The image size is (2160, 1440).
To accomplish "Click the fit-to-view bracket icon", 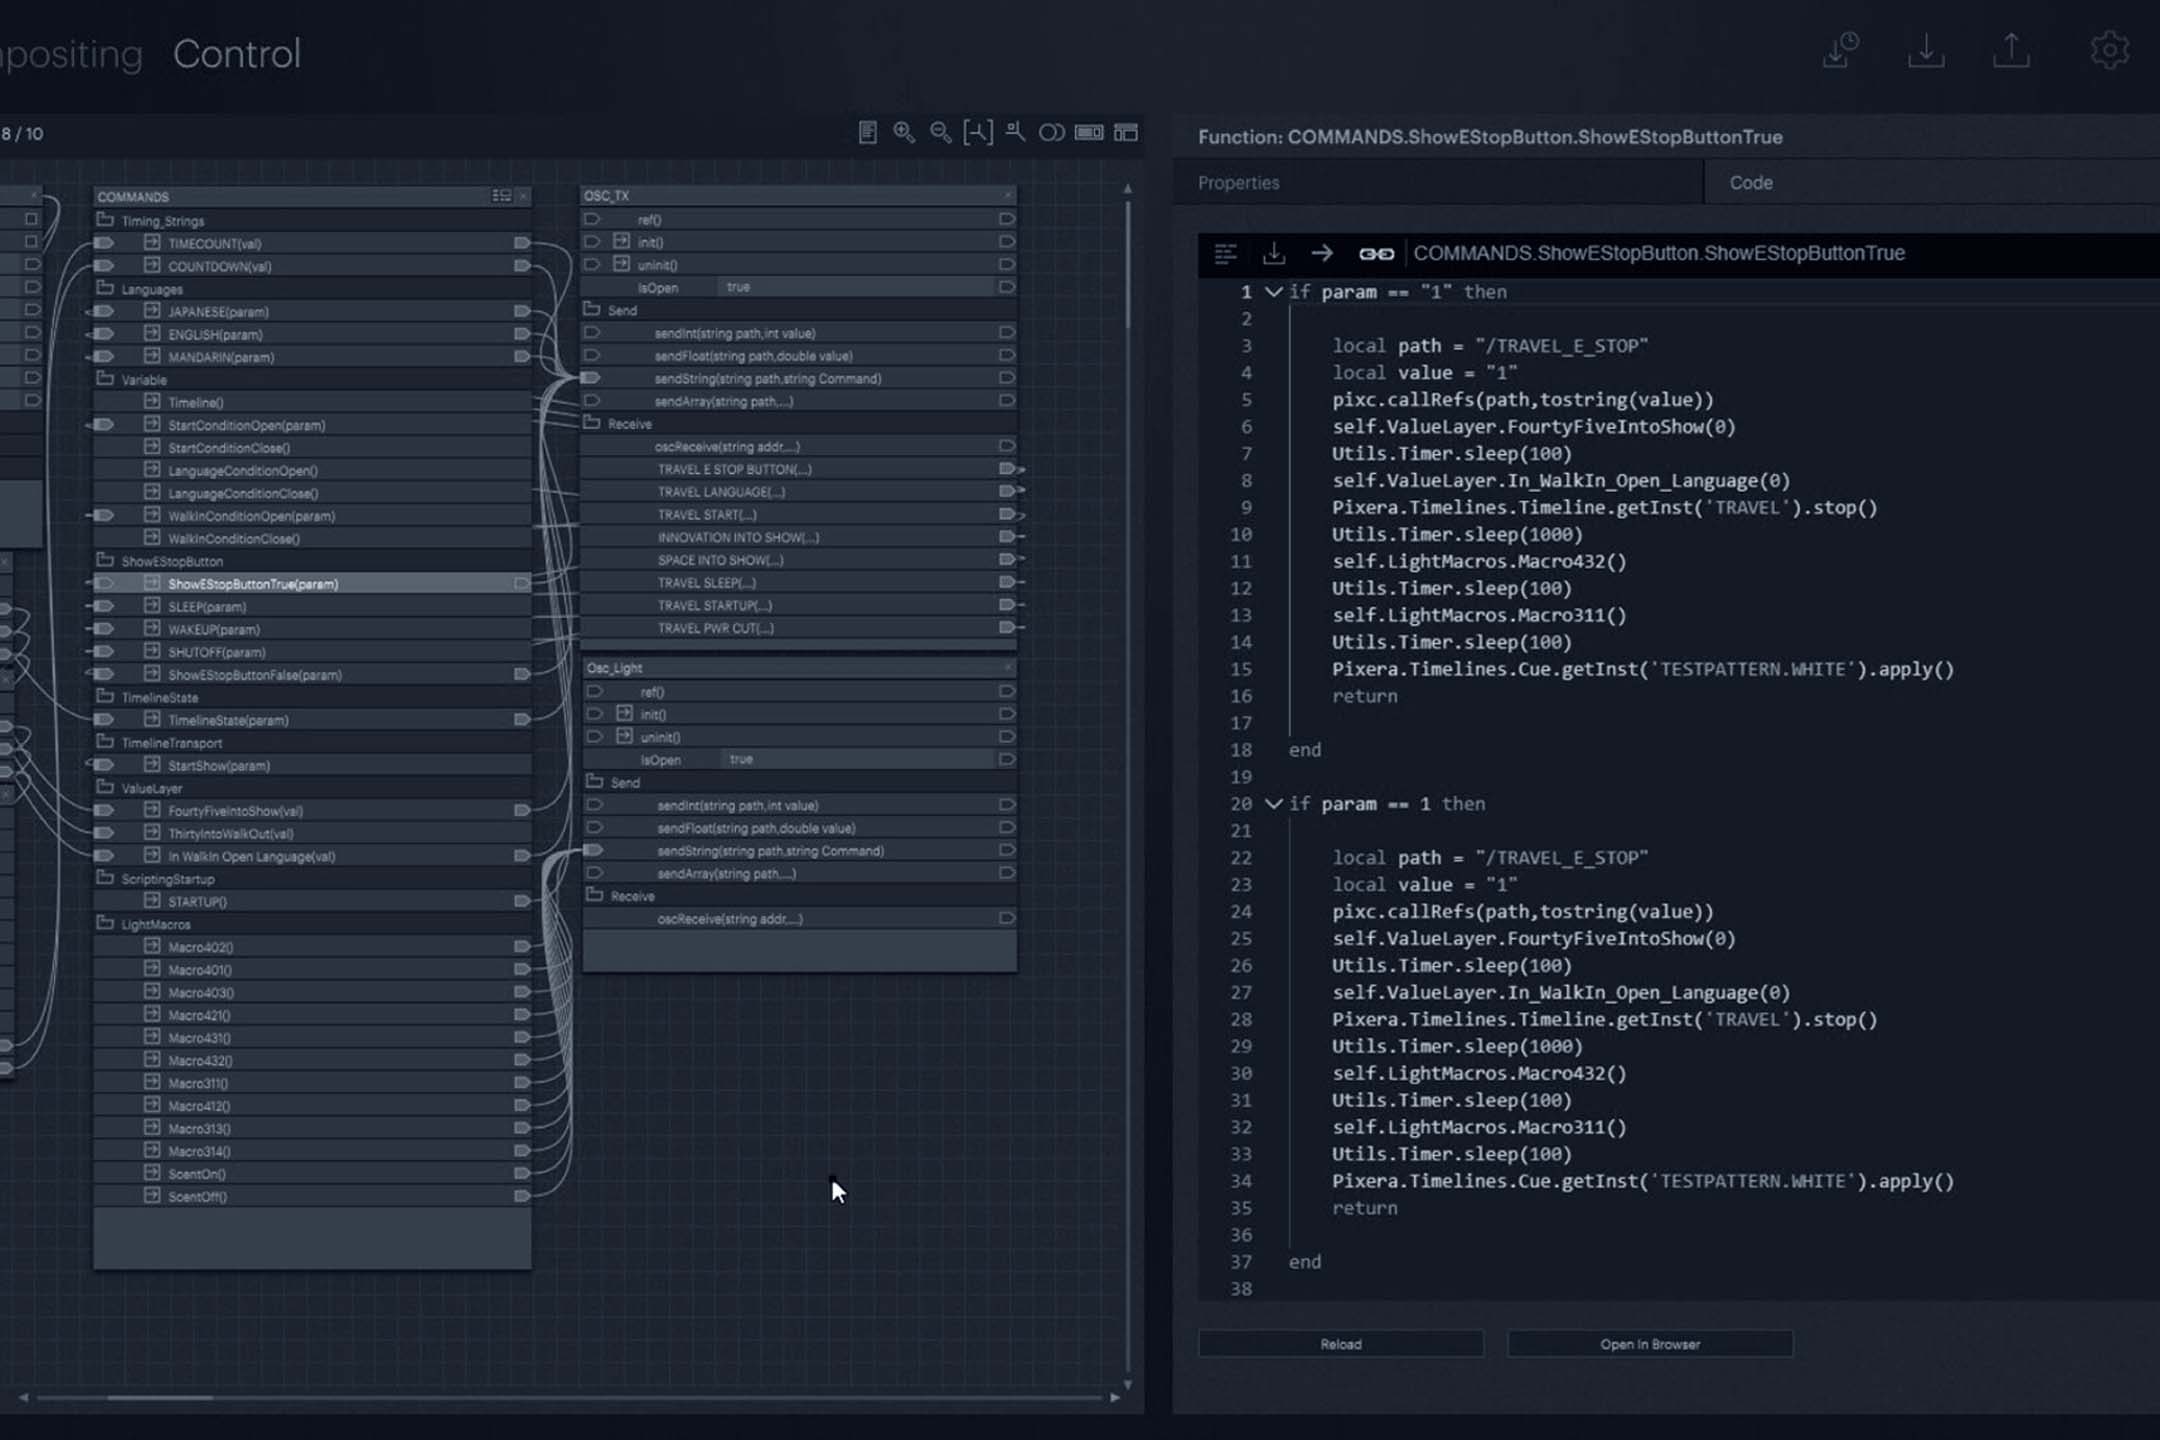I will coord(978,133).
